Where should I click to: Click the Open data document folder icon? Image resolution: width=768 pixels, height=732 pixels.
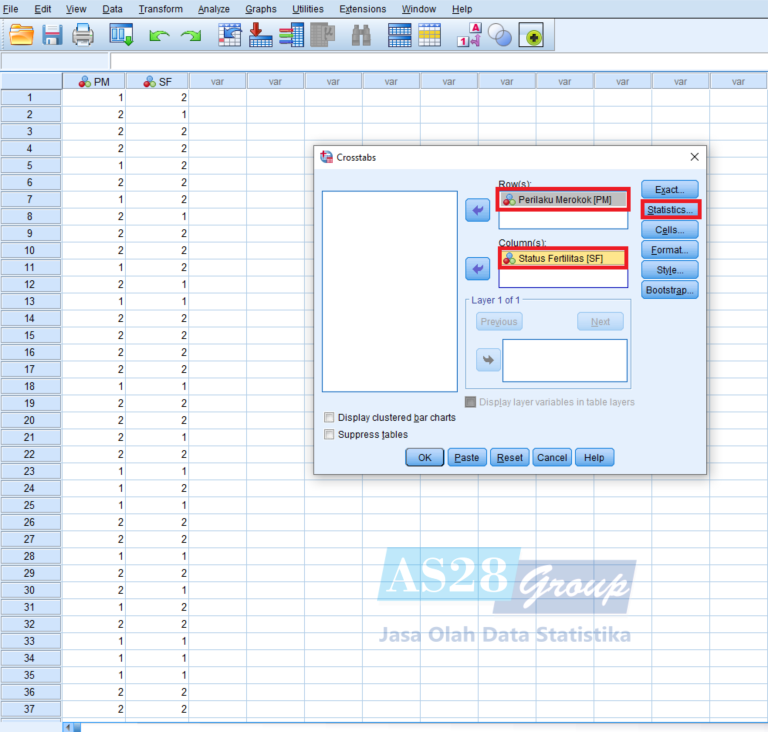pos(21,36)
